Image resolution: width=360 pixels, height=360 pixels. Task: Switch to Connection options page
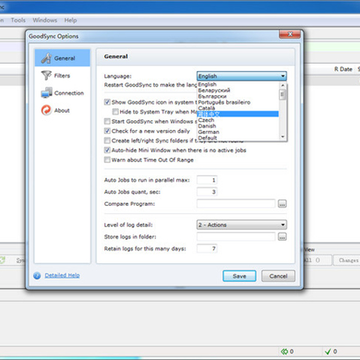[x=62, y=93]
